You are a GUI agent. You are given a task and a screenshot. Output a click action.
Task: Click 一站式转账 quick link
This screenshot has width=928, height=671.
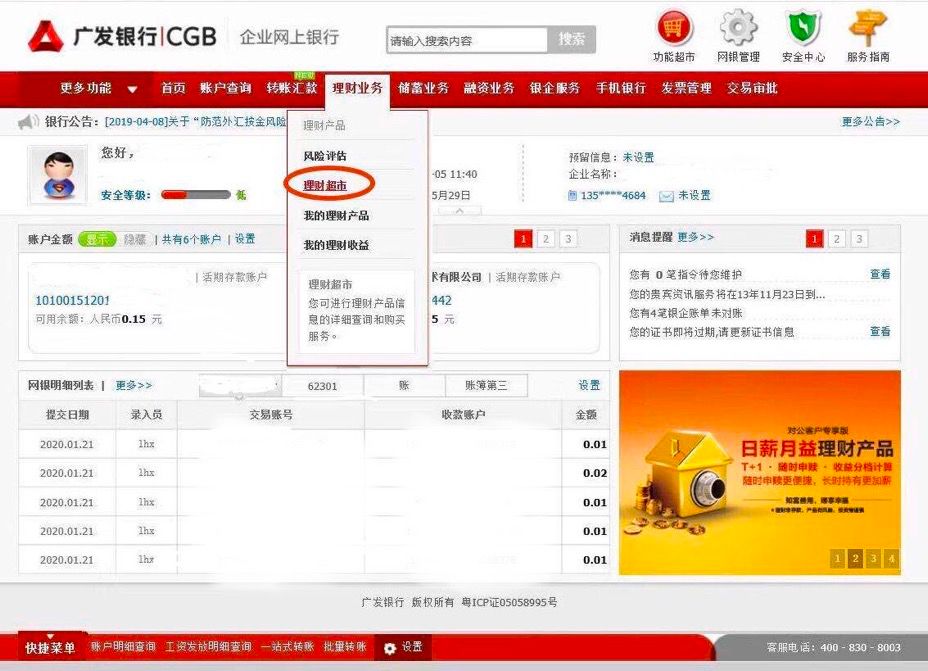click(x=287, y=647)
